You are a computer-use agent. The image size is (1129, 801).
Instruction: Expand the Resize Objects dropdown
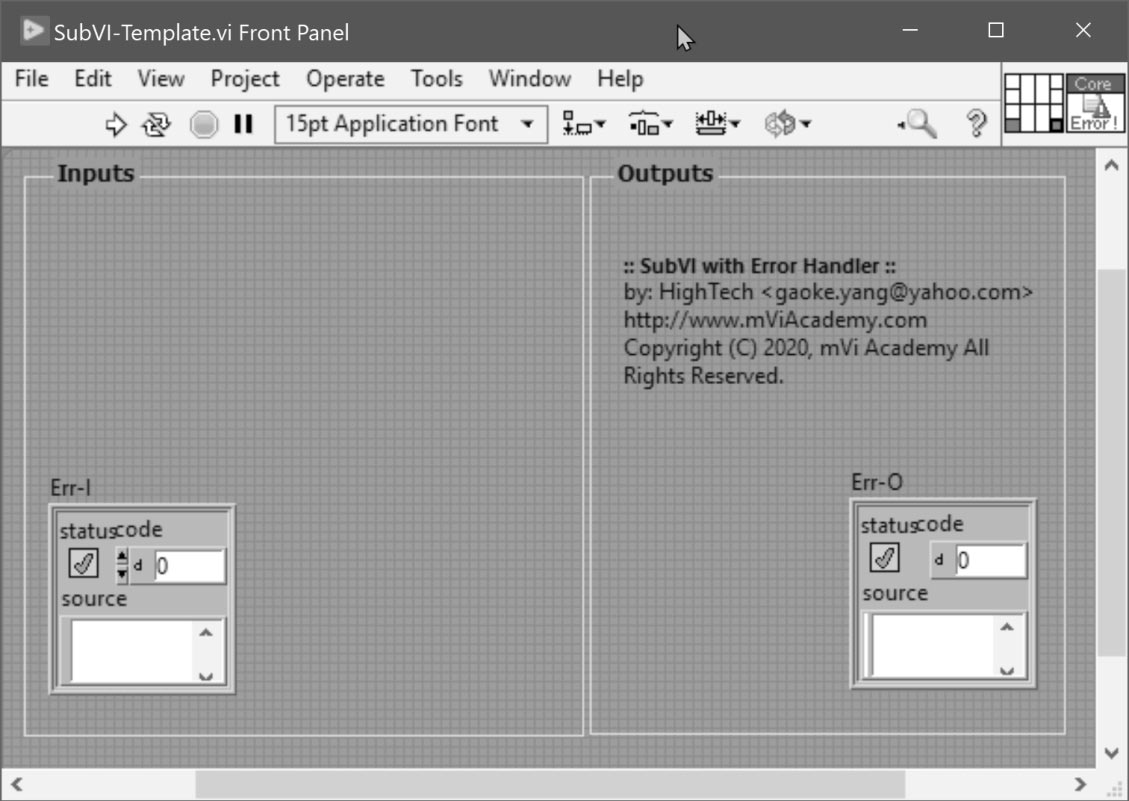[x=717, y=124]
